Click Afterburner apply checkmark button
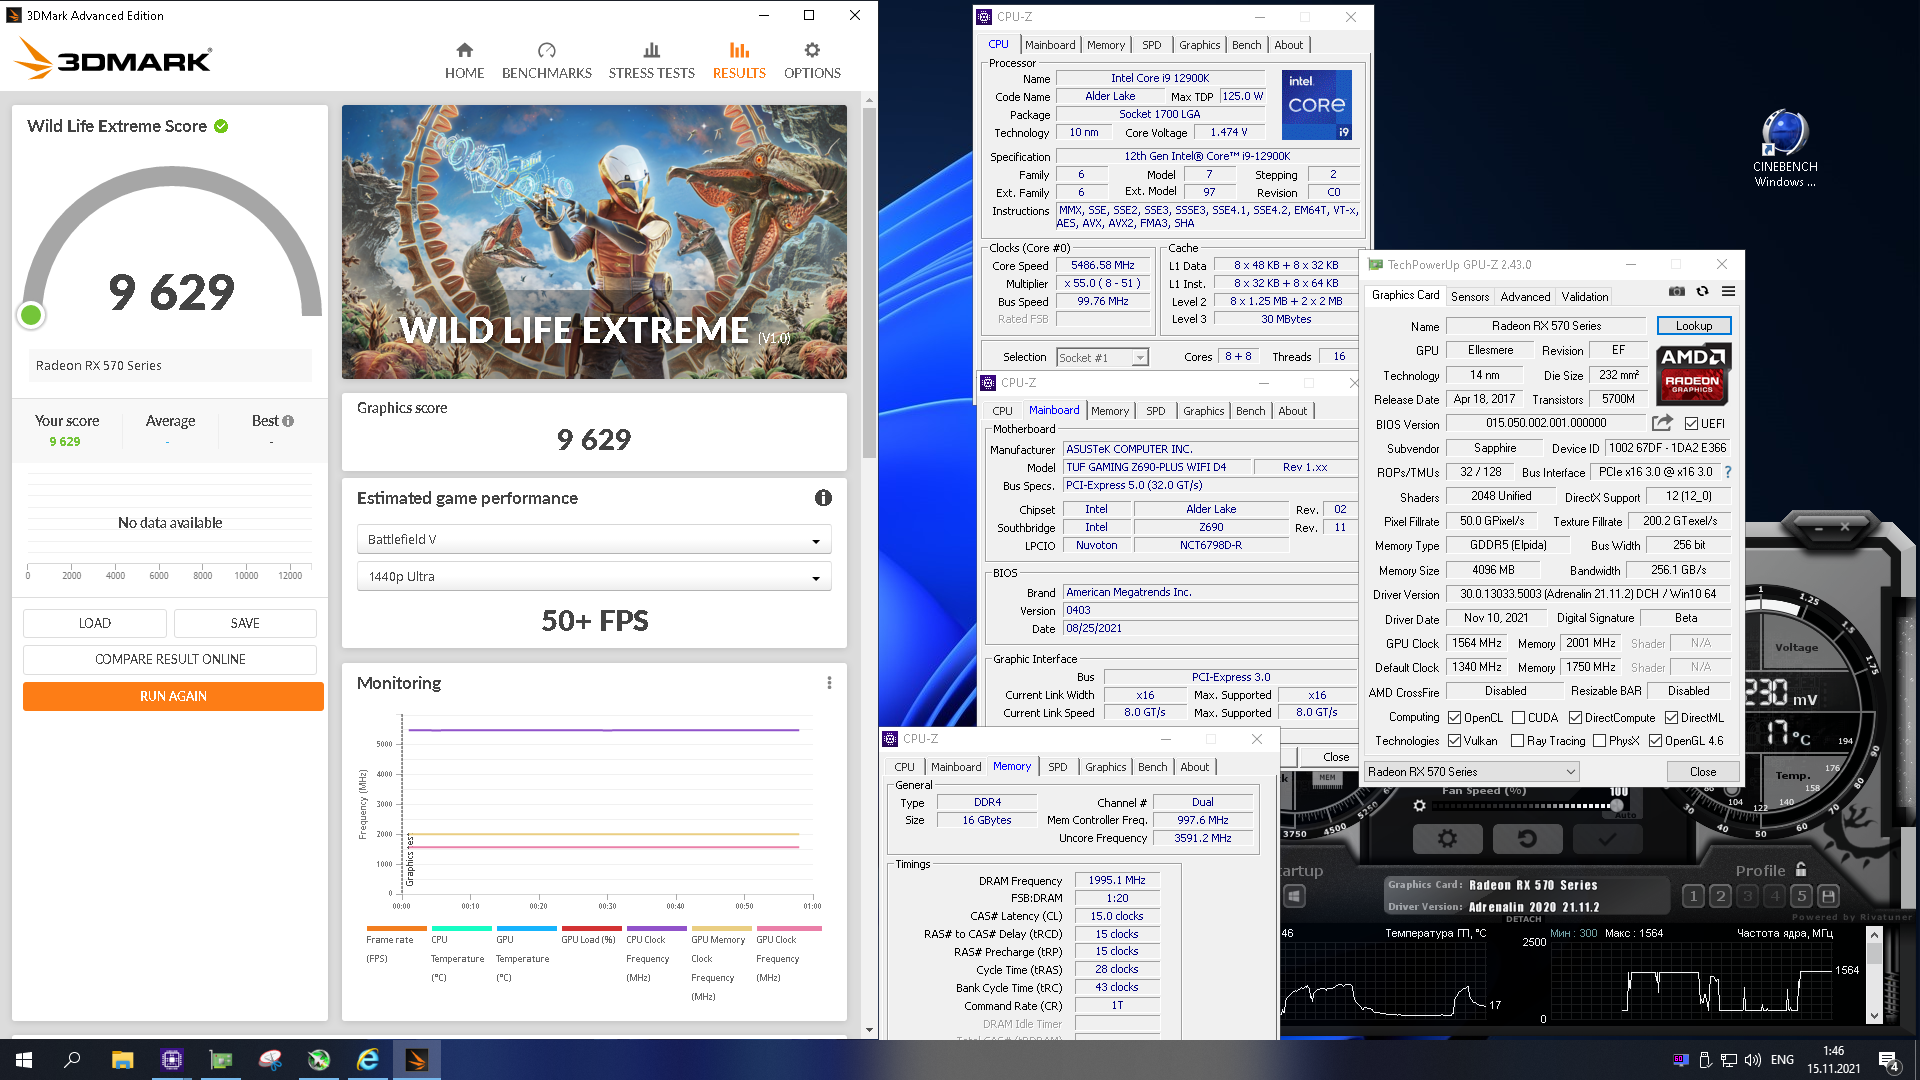Viewport: 1920px width, 1080px height. coord(1607,839)
